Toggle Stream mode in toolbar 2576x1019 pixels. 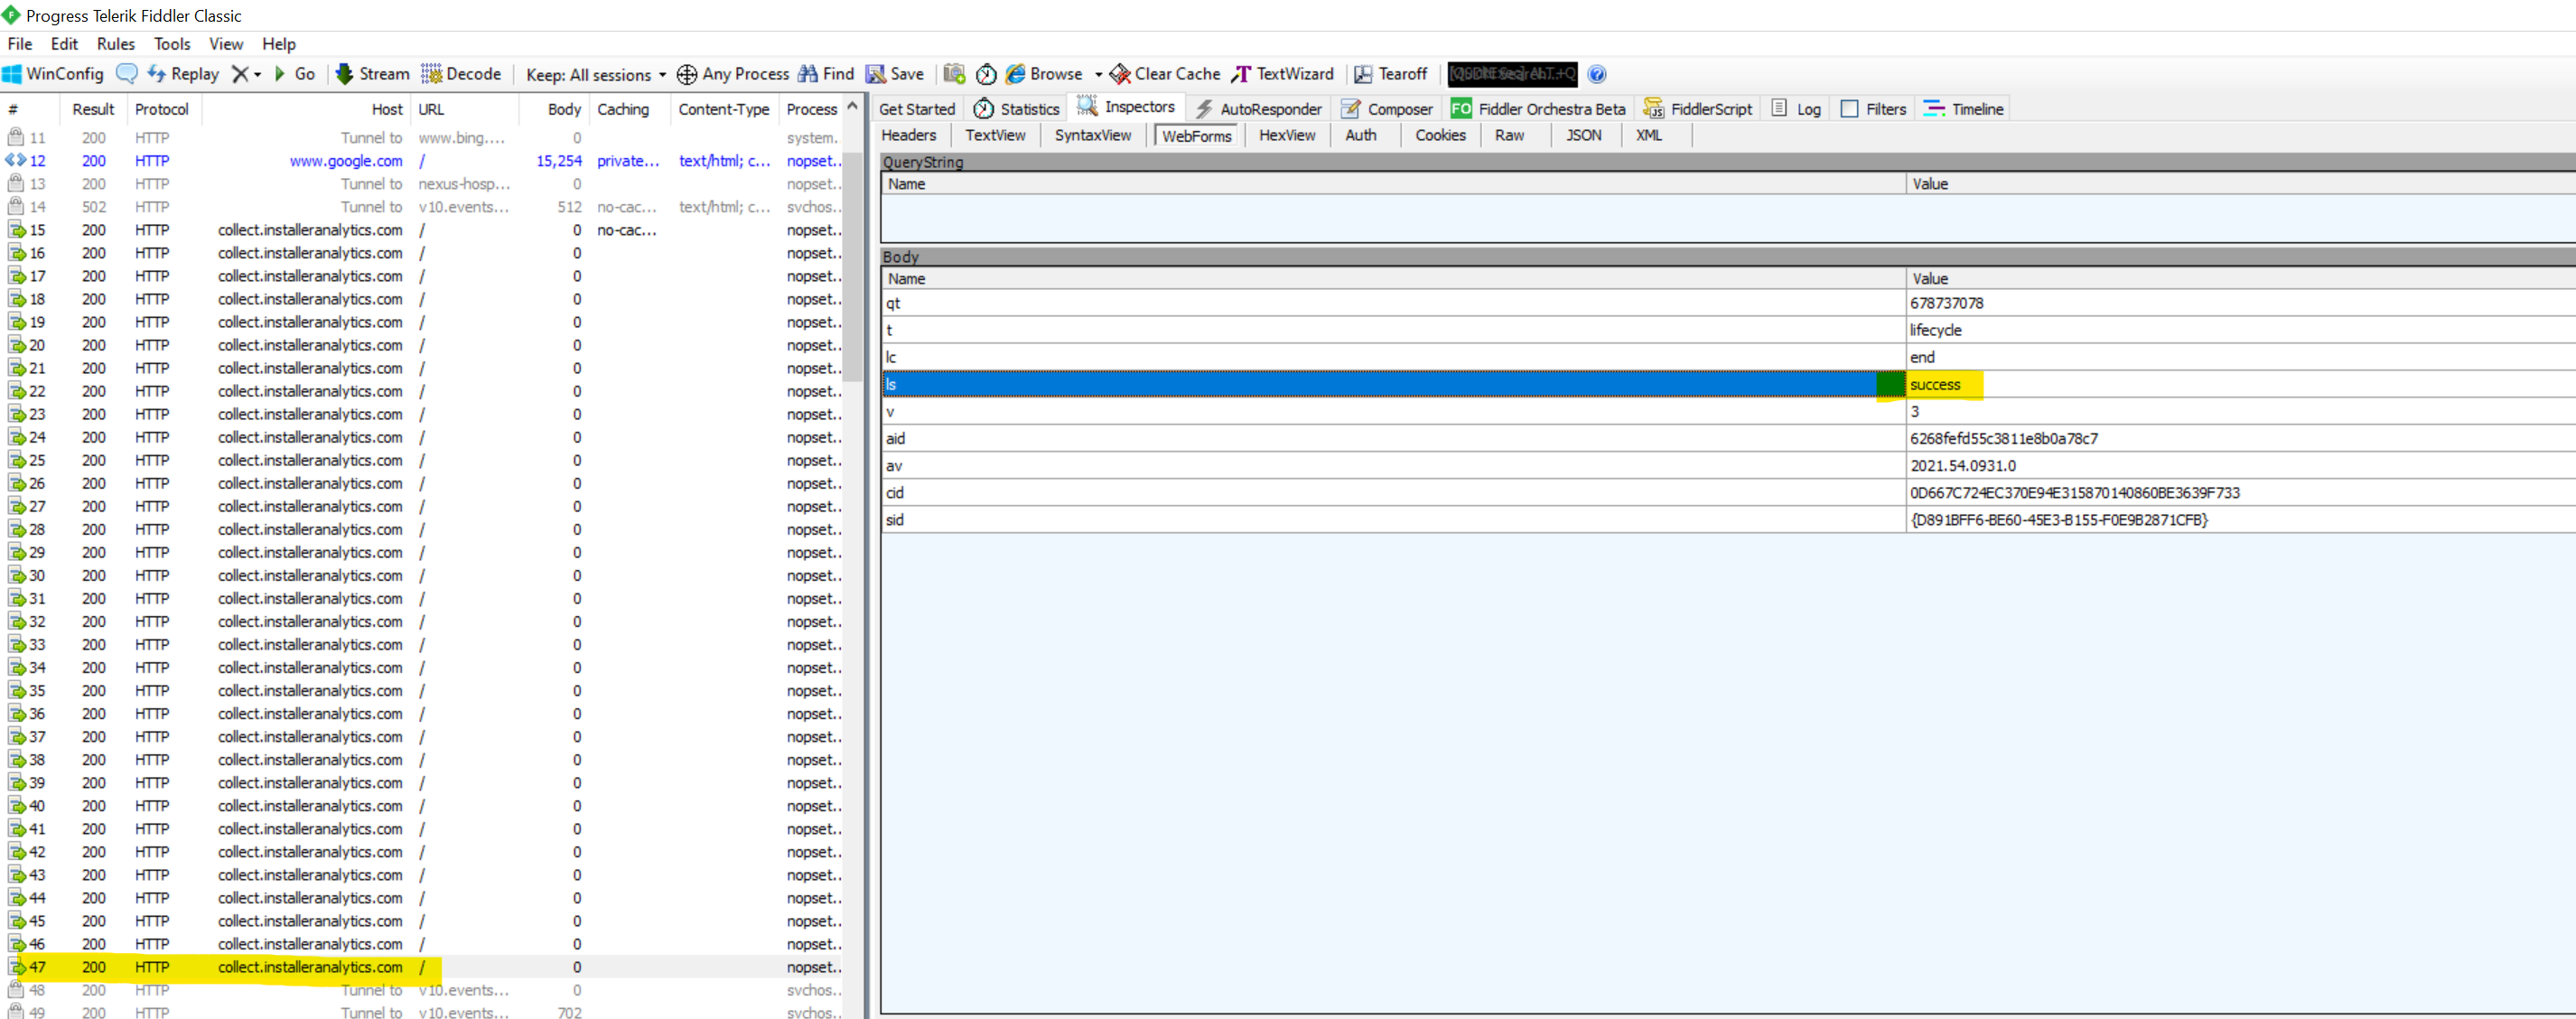tap(372, 74)
